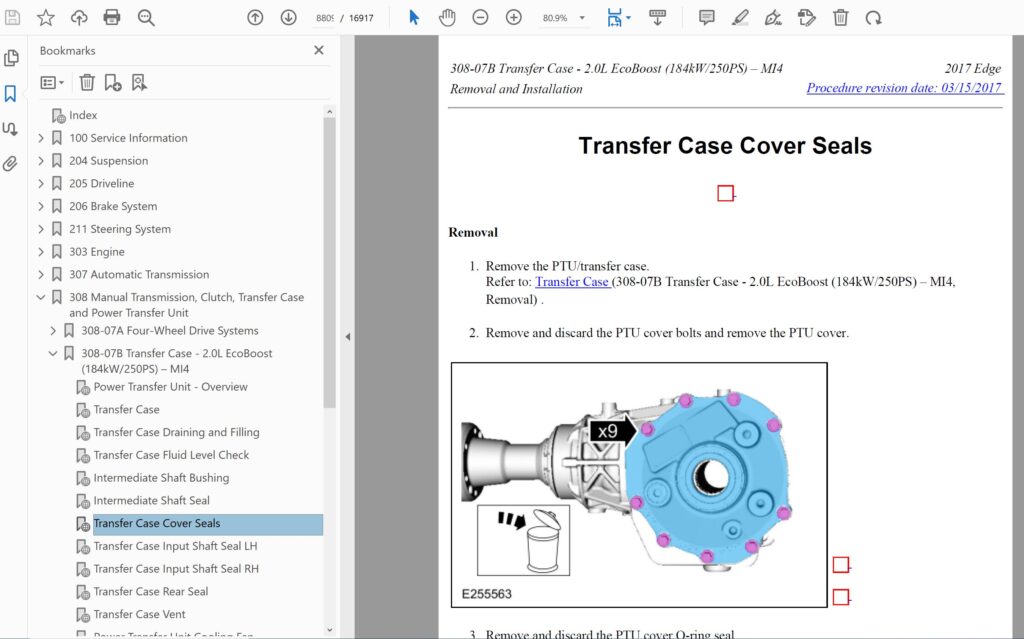Click the page number input field
This screenshot has height=639, width=1024.
tap(325, 18)
